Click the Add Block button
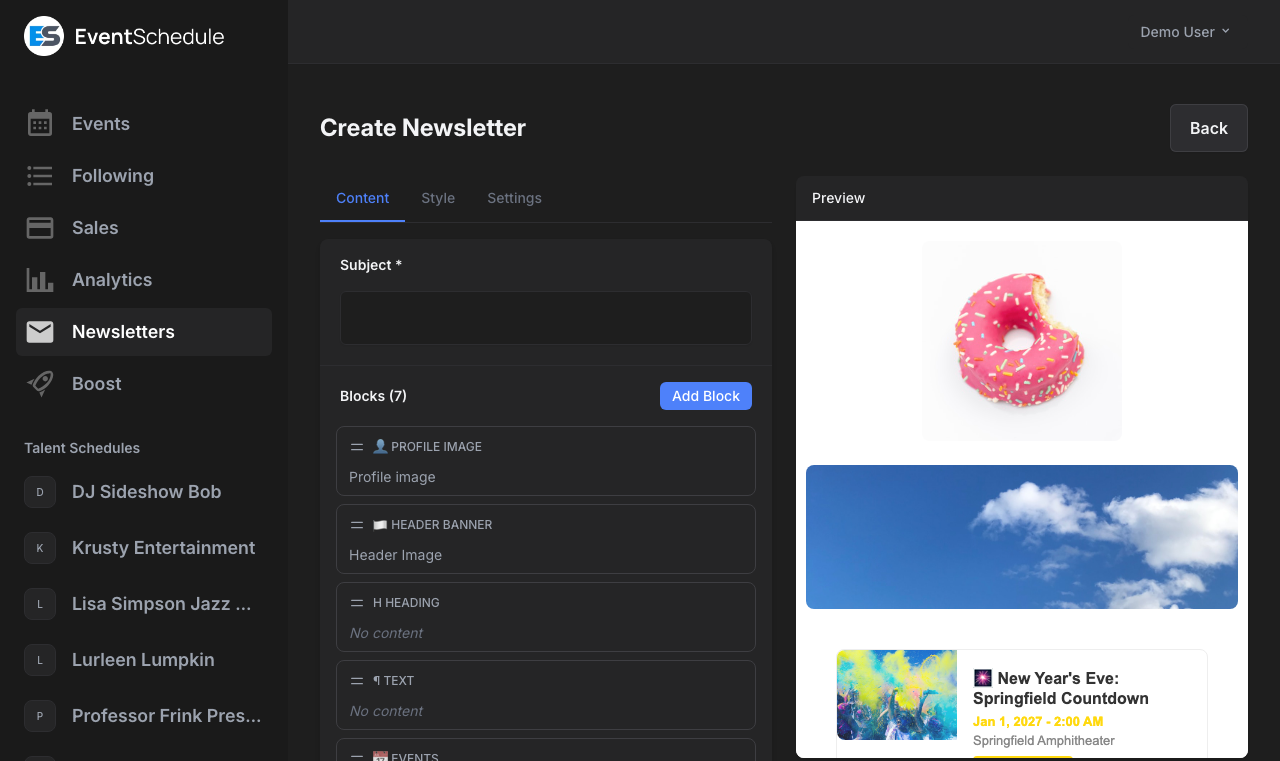This screenshot has height=761, width=1280. [x=705, y=396]
